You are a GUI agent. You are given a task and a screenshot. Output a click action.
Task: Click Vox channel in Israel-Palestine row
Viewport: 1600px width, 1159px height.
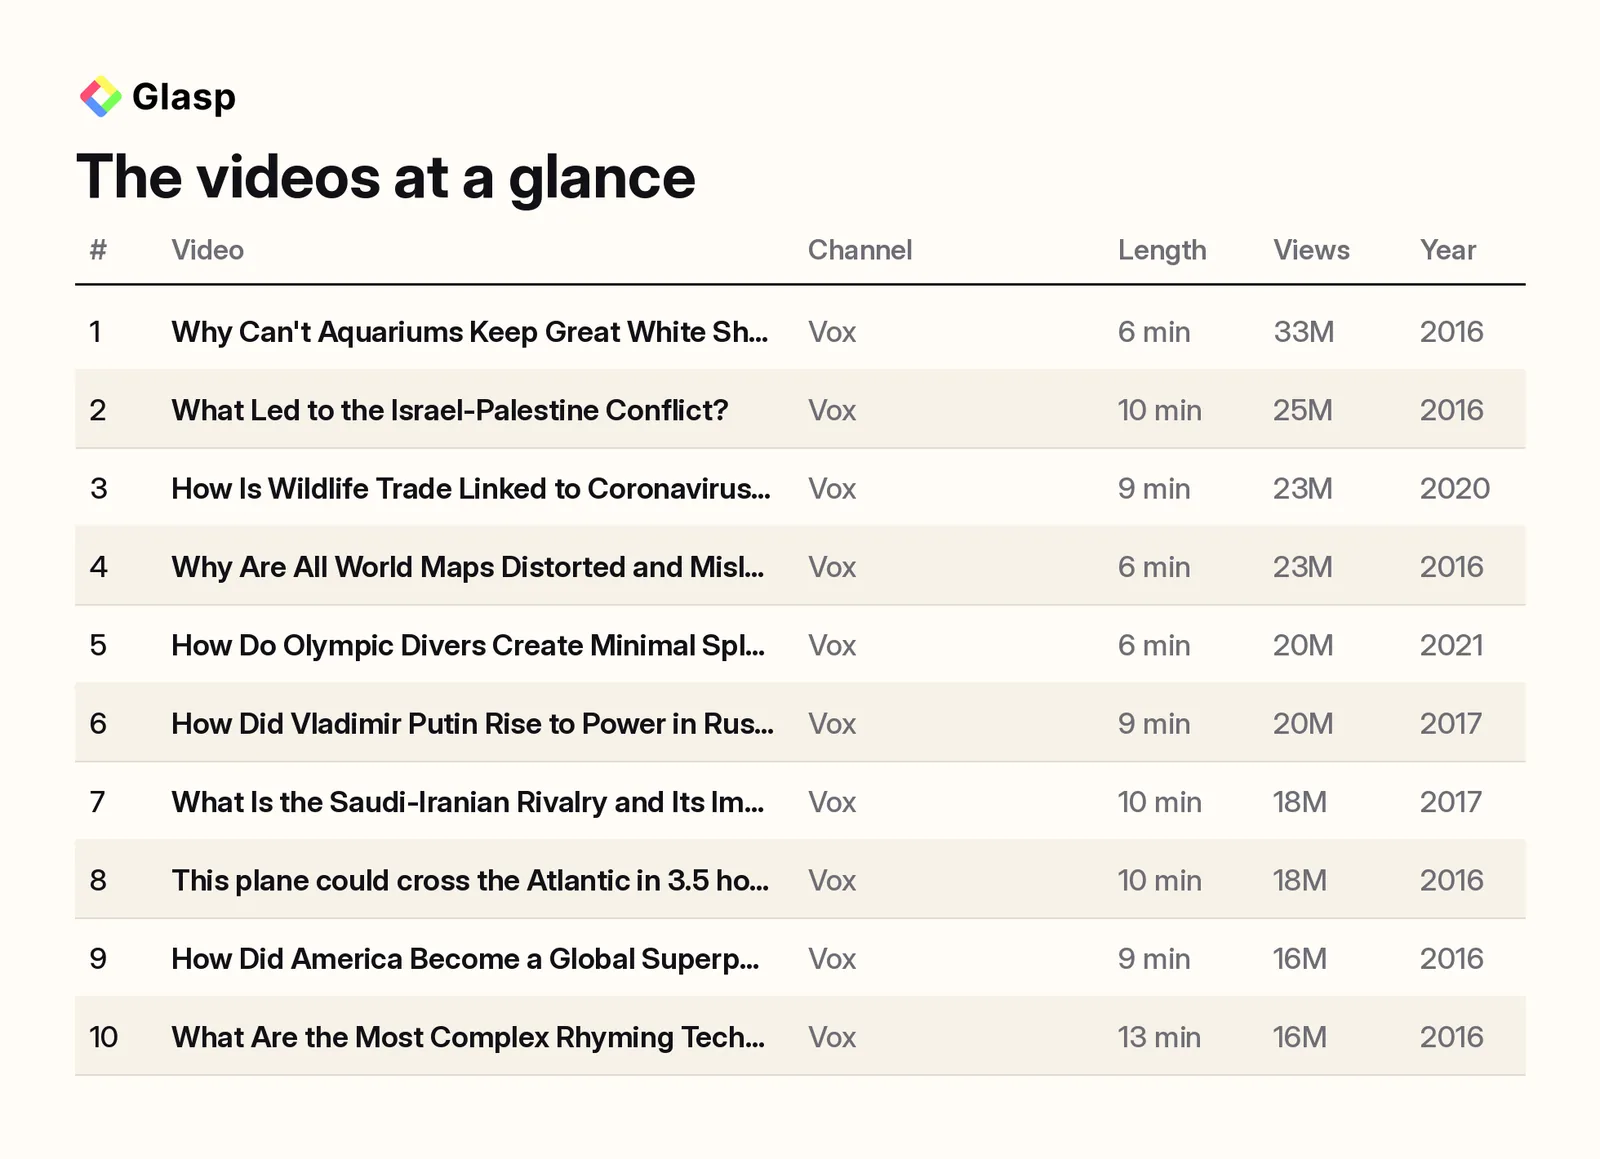point(832,410)
